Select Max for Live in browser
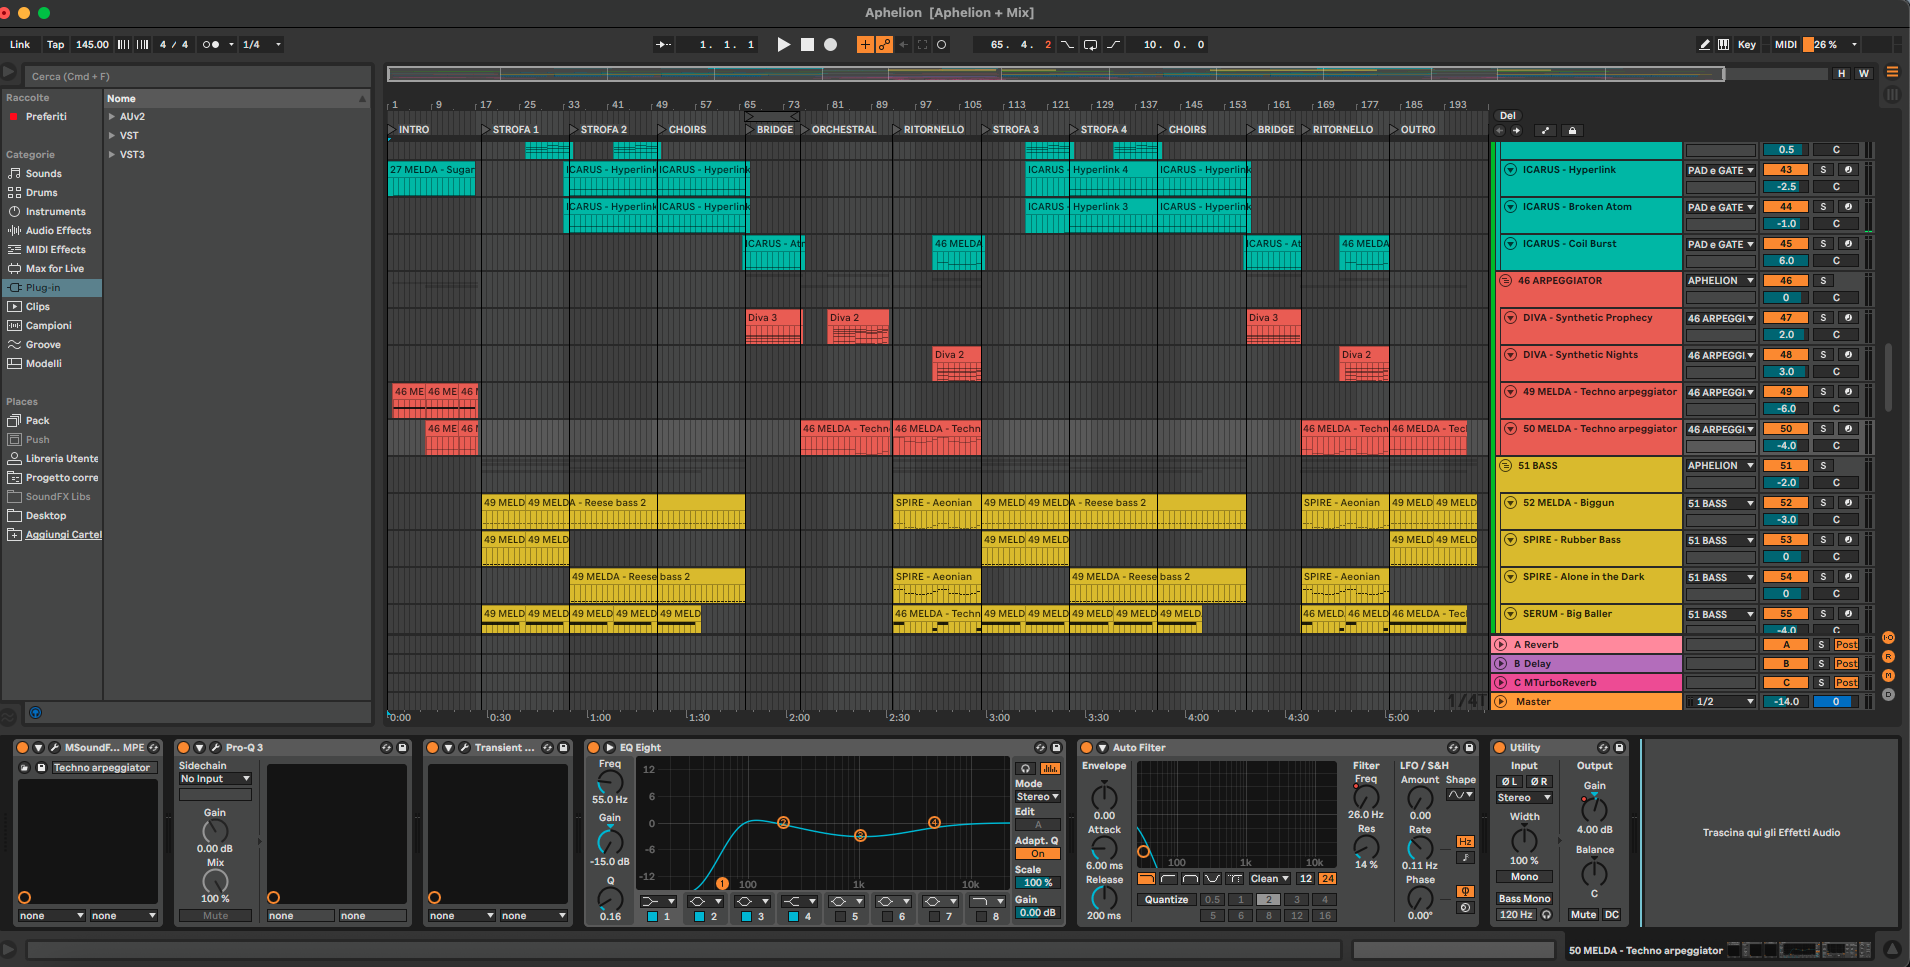The image size is (1910, 967). pos(55,269)
